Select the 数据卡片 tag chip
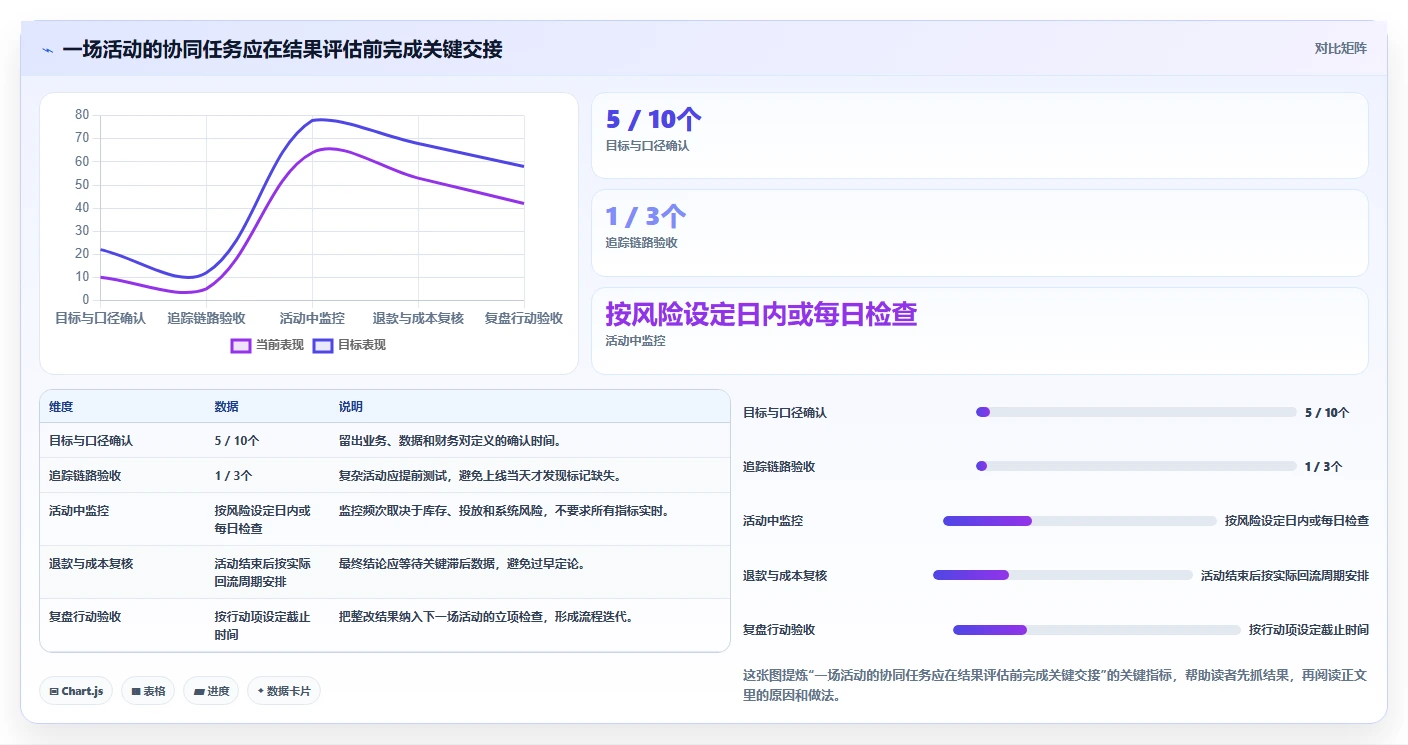Viewport: 1408px width, 745px height. pos(284,691)
